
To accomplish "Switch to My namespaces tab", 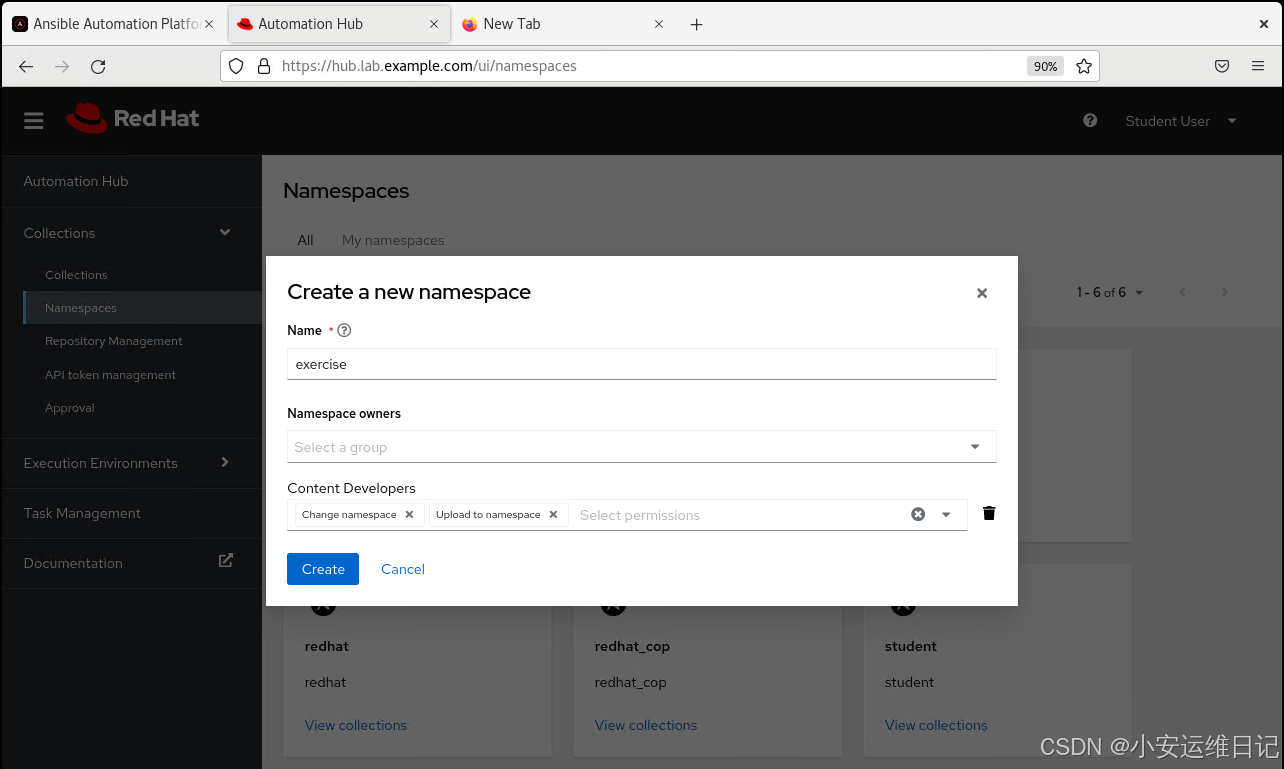I will tap(393, 240).
